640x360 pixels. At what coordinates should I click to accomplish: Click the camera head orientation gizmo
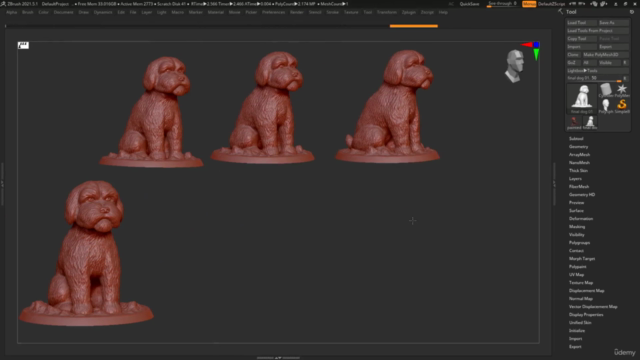pyautogui.click(x=514, y=66)
